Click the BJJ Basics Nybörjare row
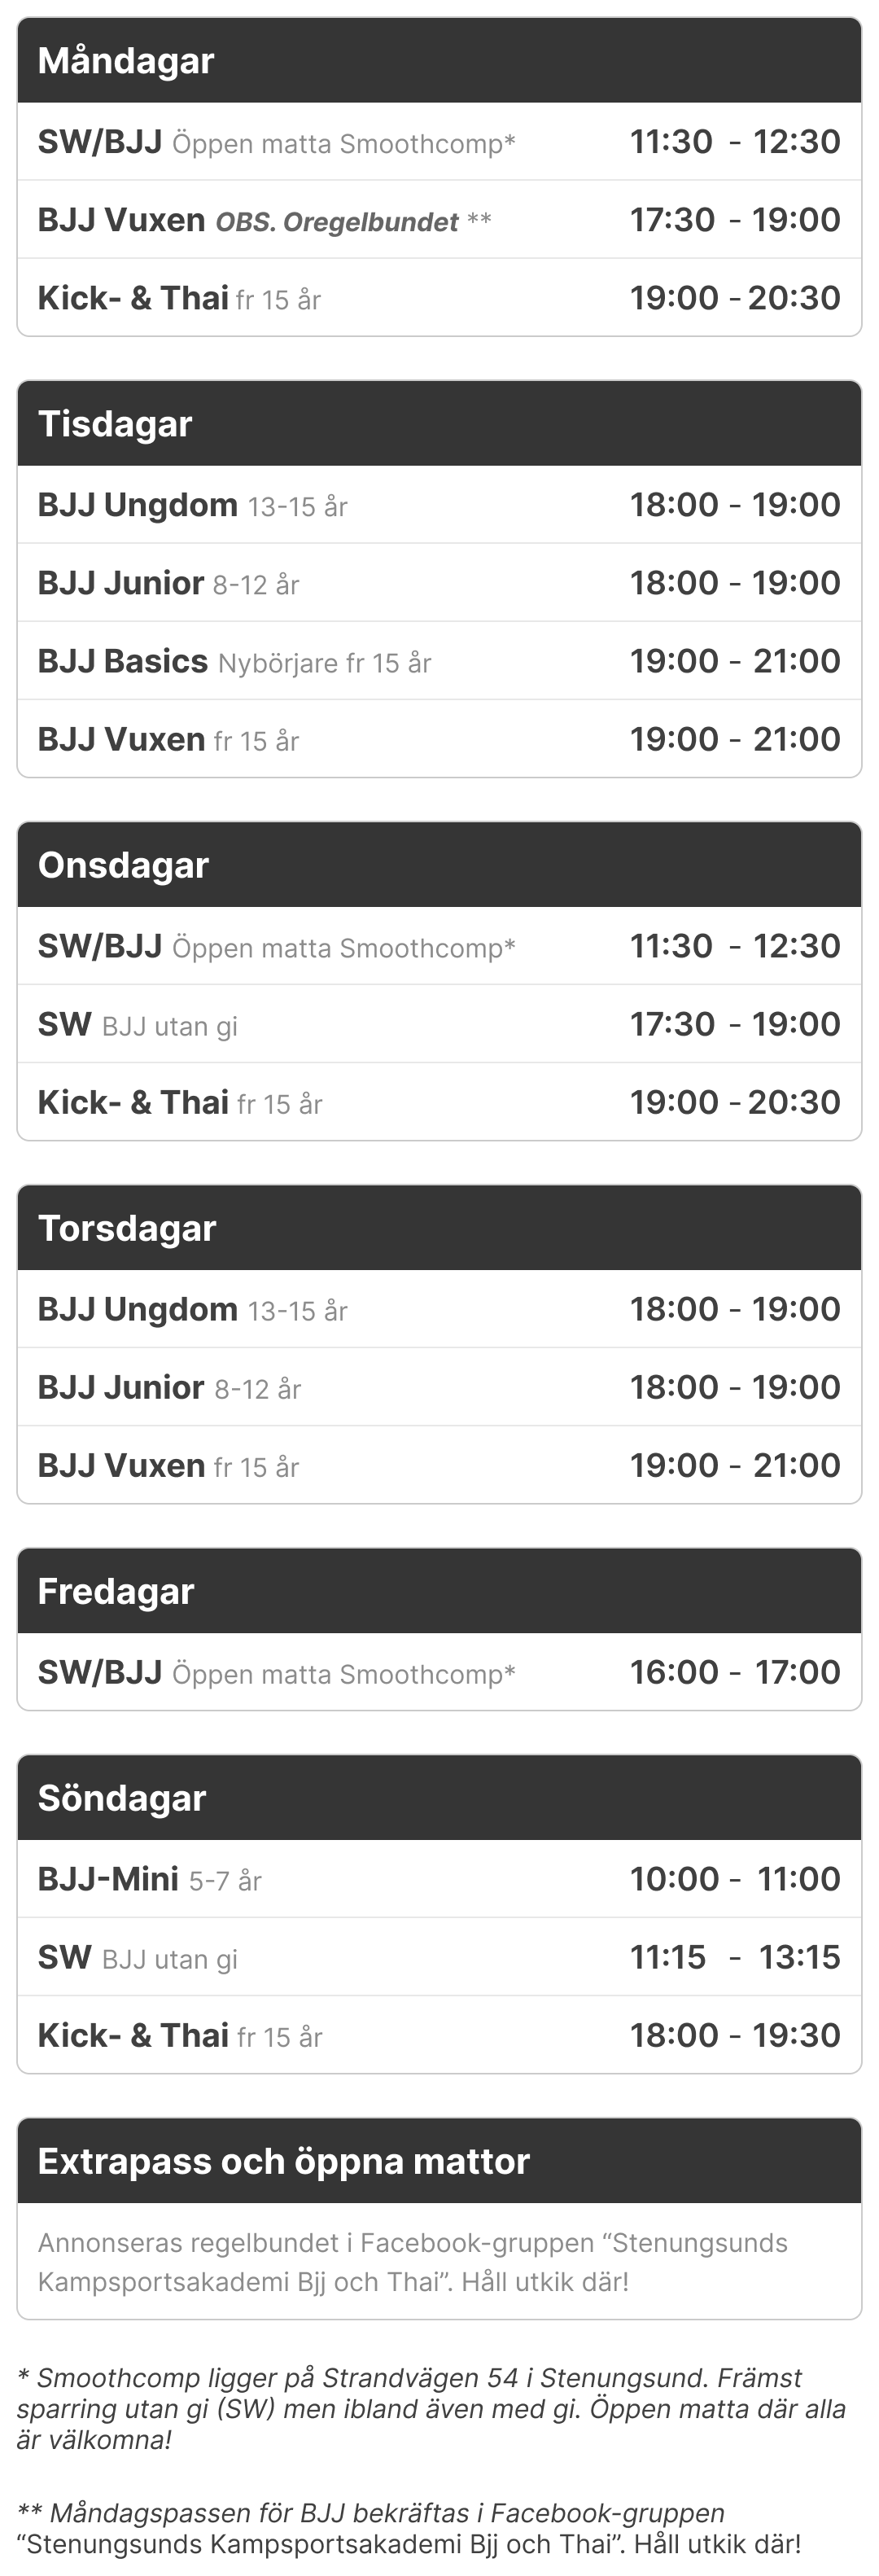This screenshot has height=2576, width=879. [x=438, y=661]
